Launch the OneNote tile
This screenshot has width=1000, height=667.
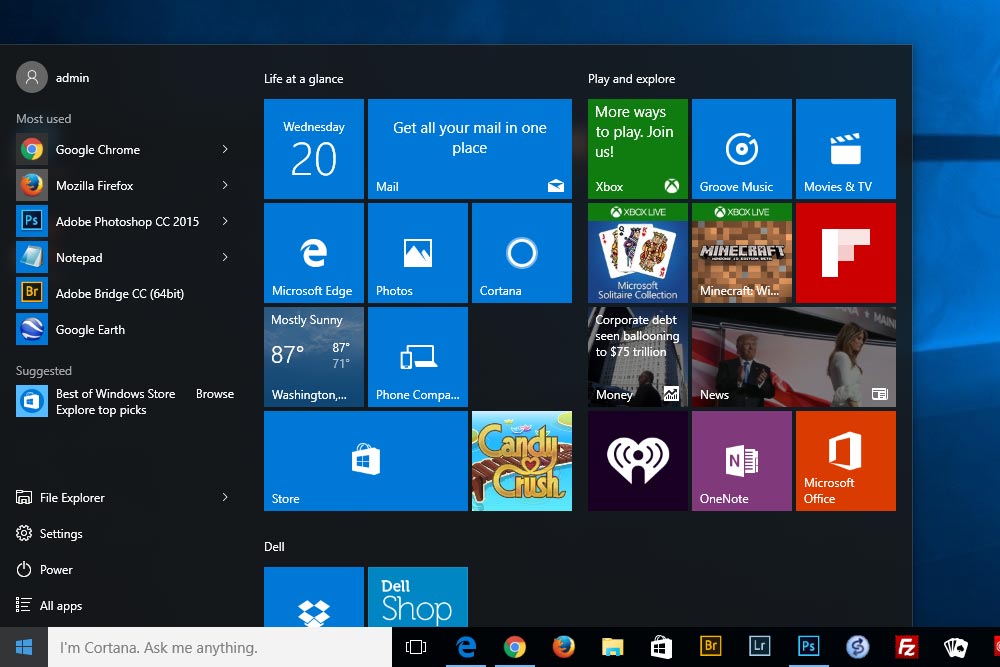click(x=741, y=461)
